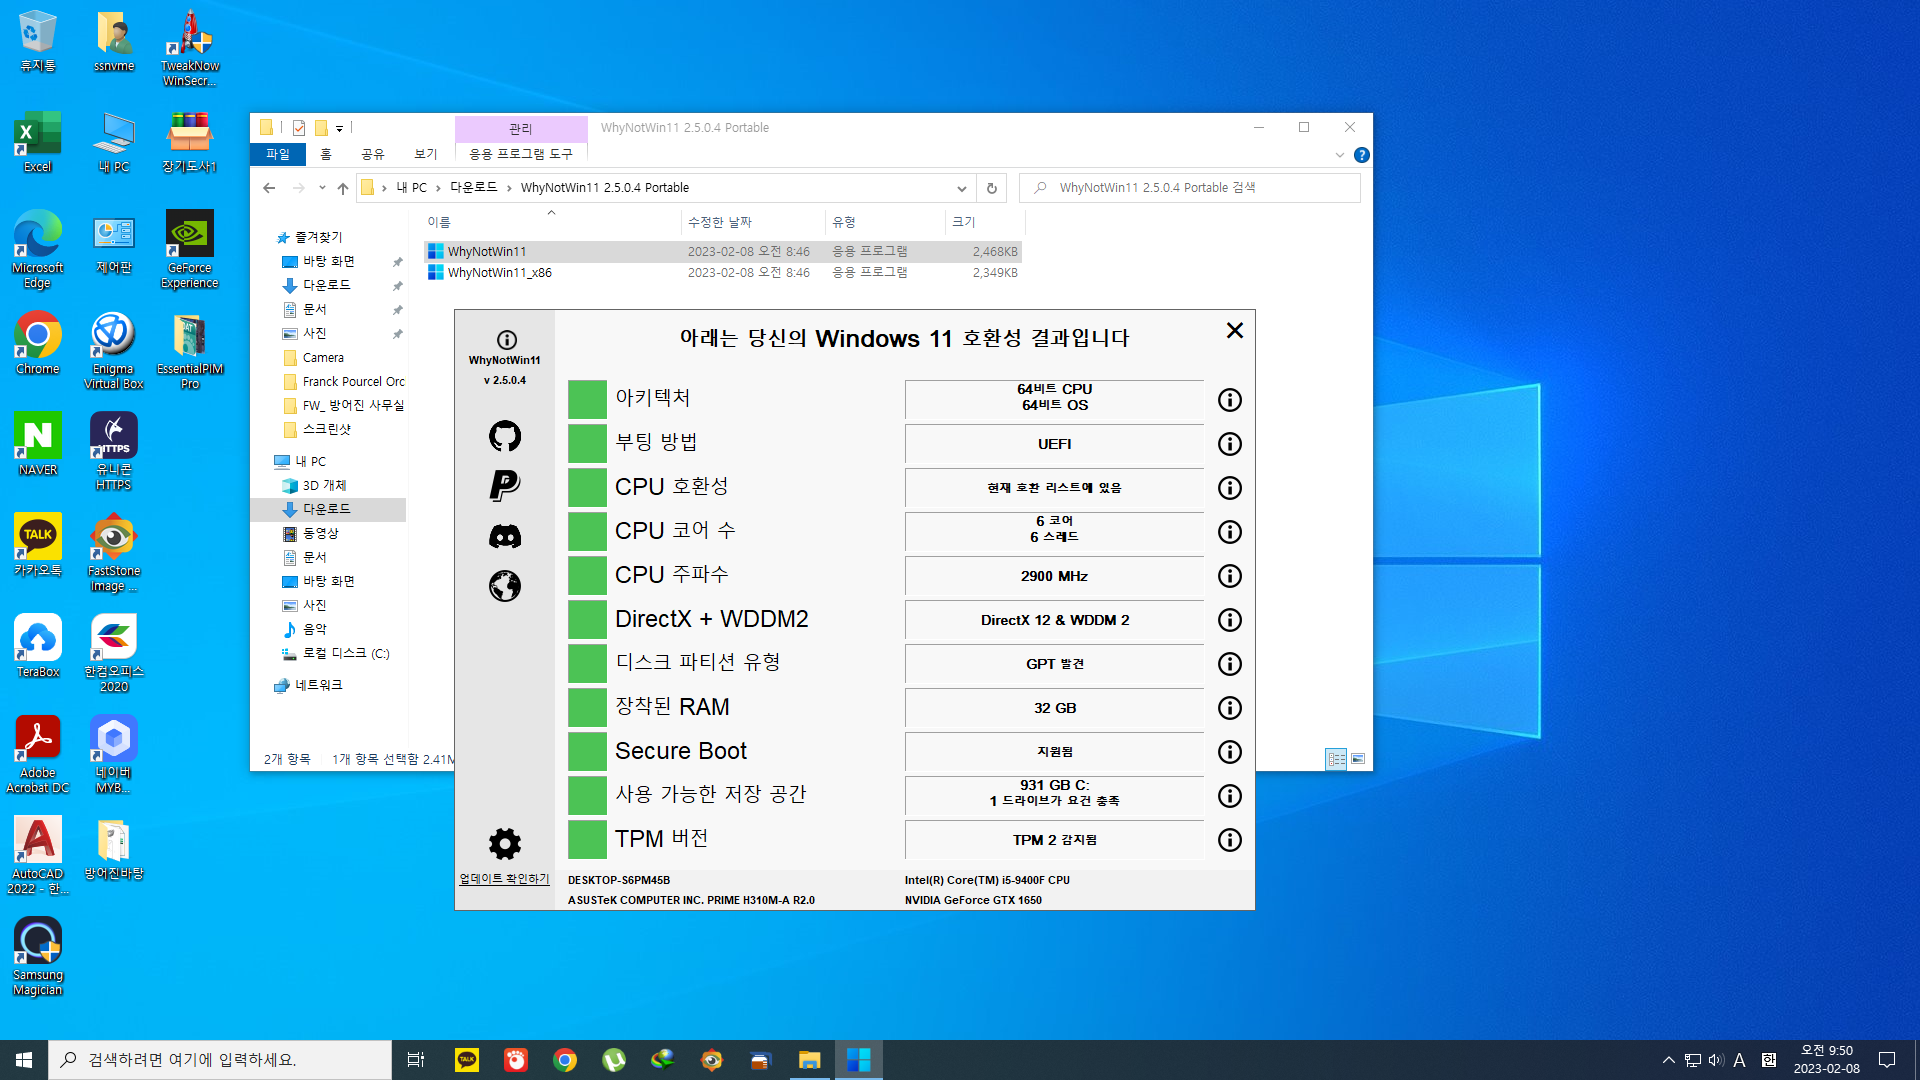Open the website globe icon in WhyNotWin11
The image size is (1920, 1080).
tap(505, 586)
